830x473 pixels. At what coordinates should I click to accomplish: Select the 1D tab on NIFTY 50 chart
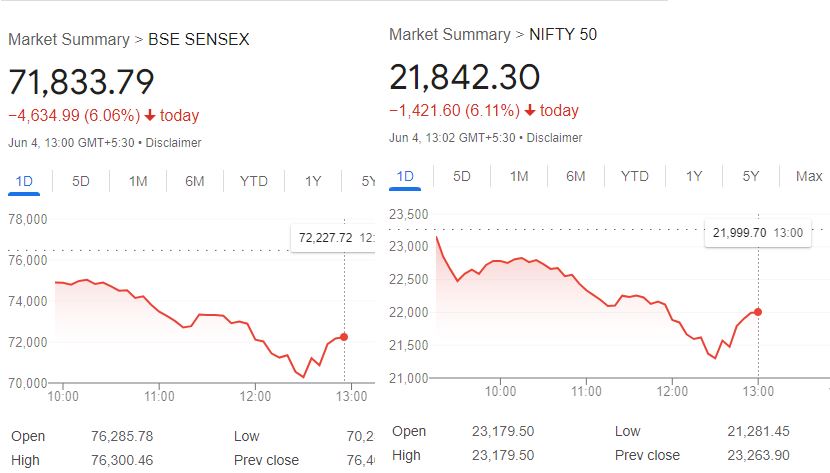pos(405,177)
